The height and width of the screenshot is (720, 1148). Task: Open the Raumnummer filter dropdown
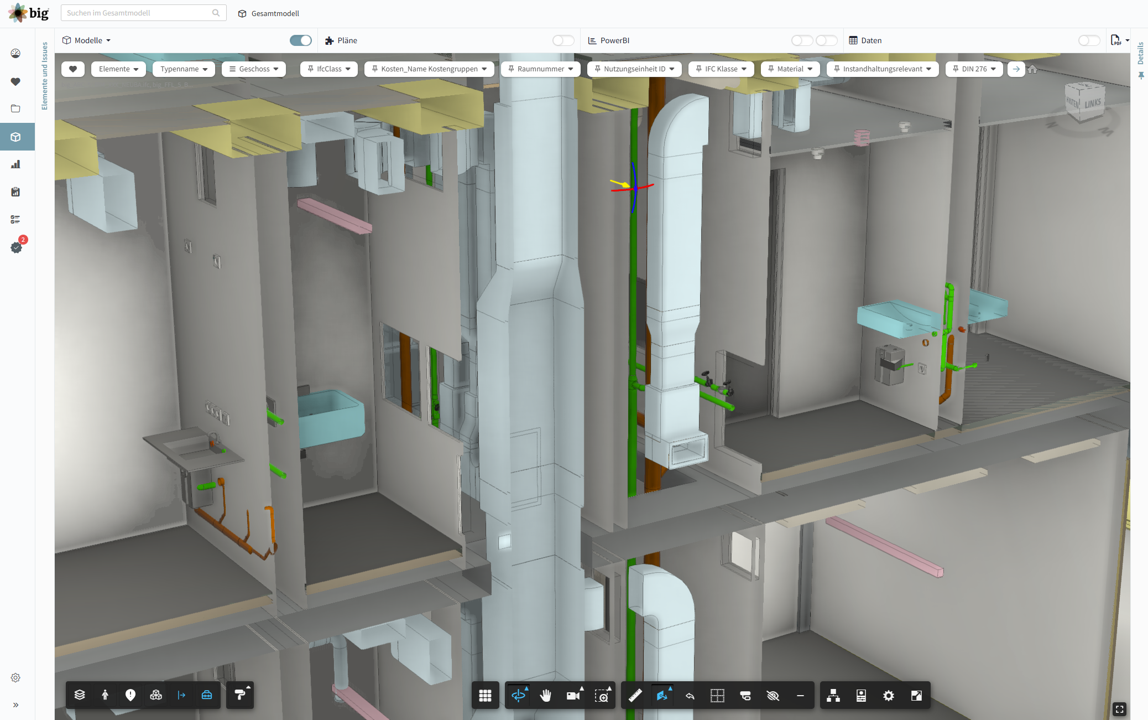pyautogui.click(x=540, y=69)
